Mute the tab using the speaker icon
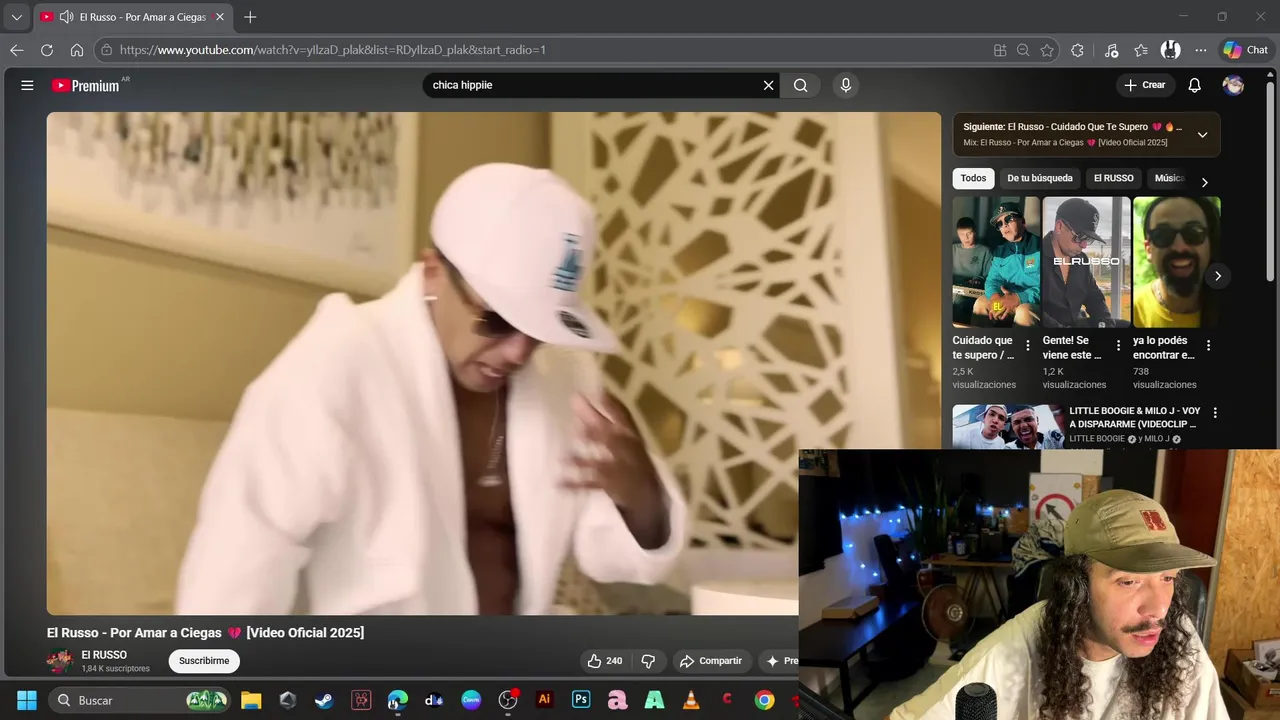This screenshot has width=1280, height=720. coord(66,17)
